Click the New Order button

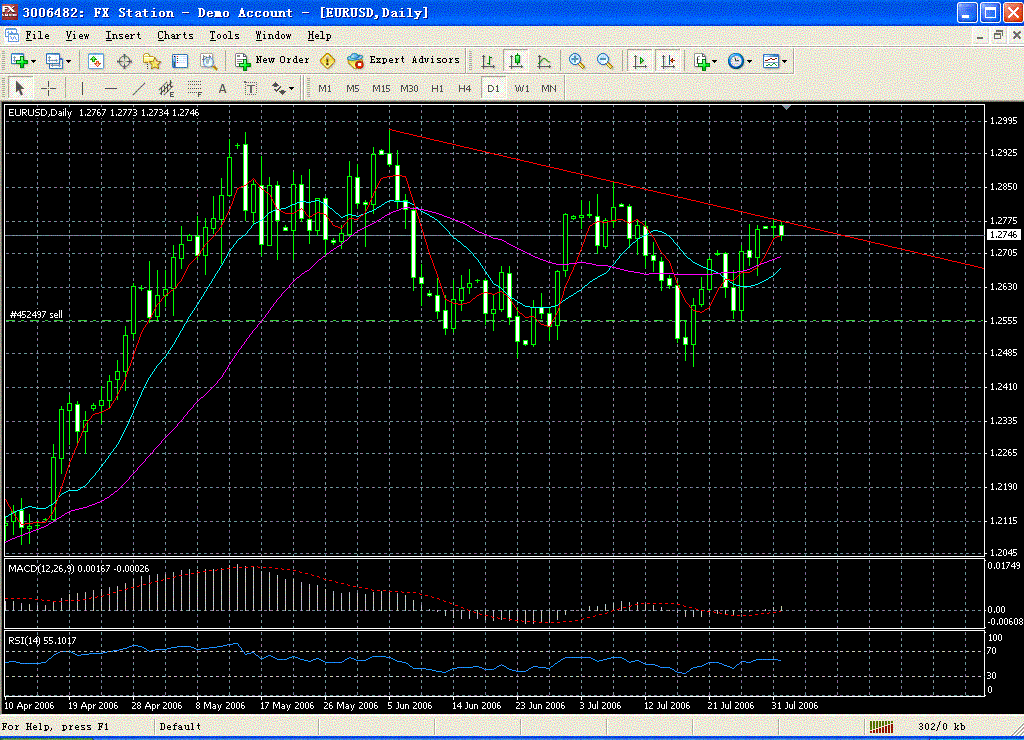coord(272,60)
